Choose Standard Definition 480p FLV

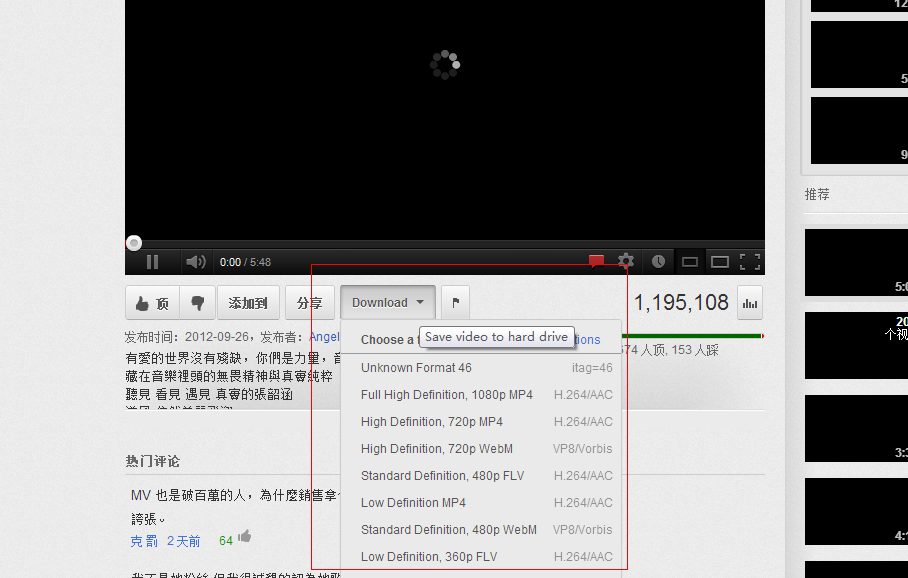[481, 475]
